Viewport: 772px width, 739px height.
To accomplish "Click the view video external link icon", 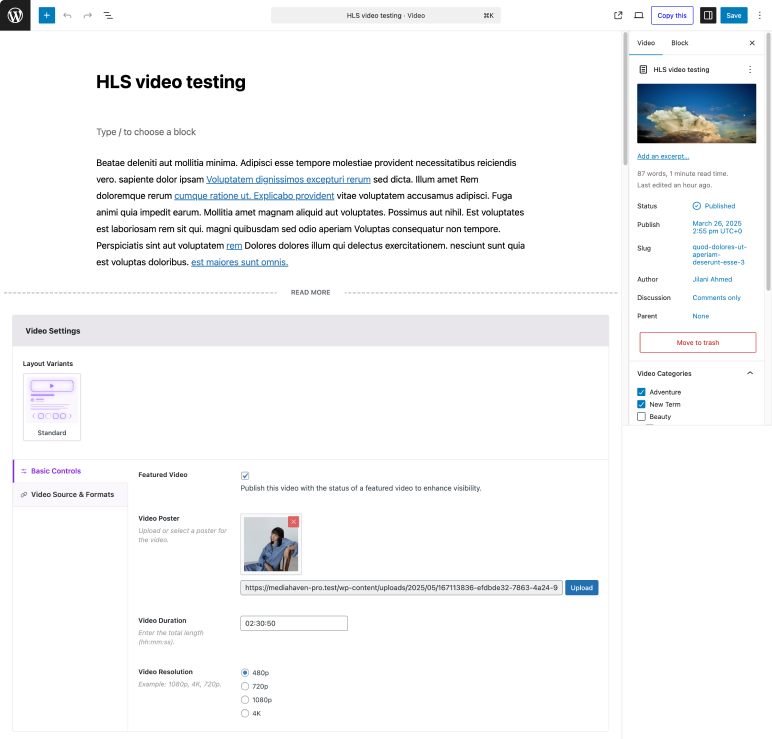I will coord(618,16).
